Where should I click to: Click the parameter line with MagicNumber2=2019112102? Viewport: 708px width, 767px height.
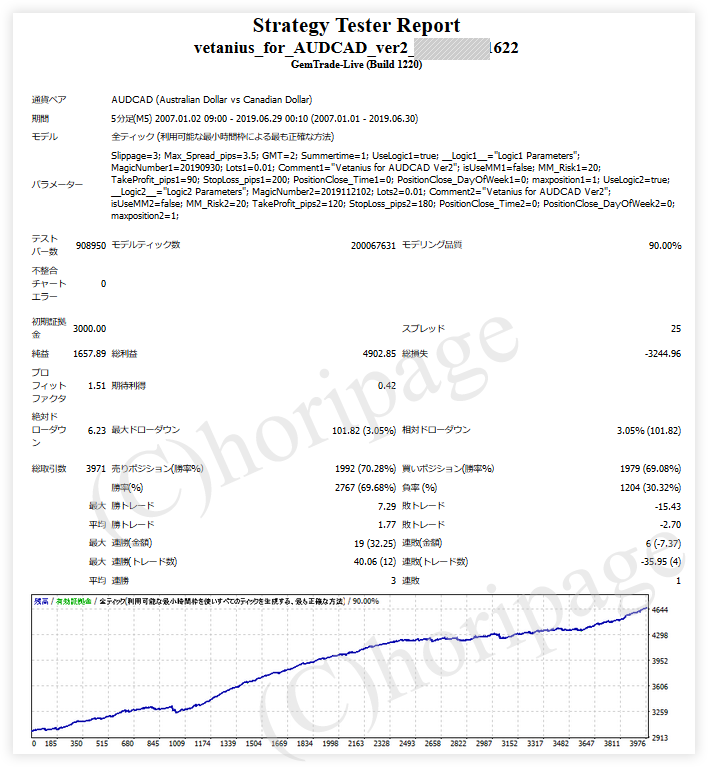pos(361,192)
